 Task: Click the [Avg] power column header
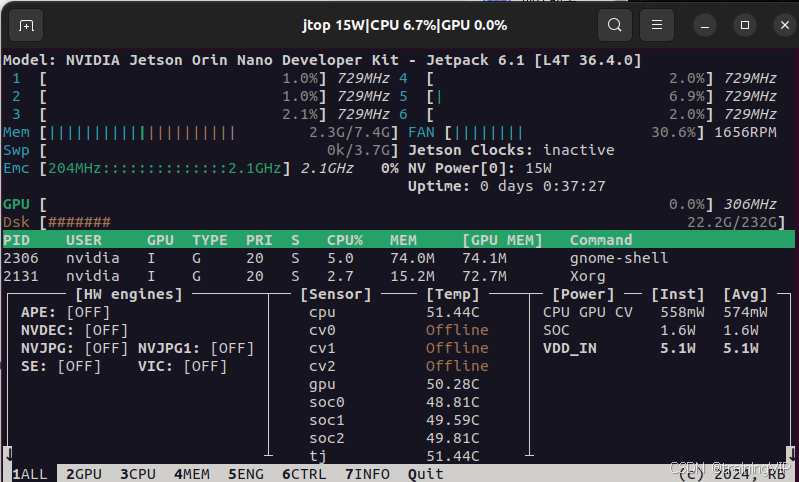click(745, 294)
